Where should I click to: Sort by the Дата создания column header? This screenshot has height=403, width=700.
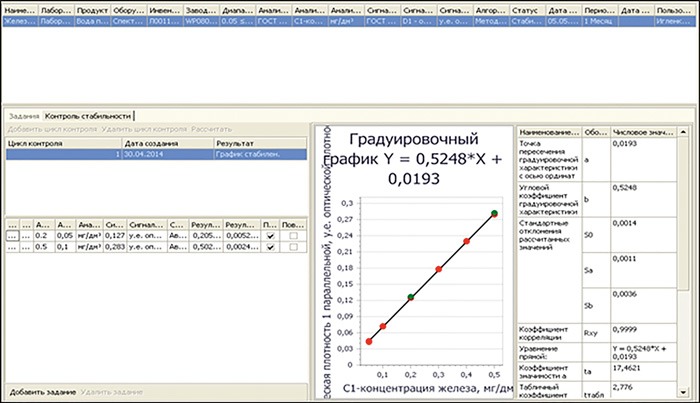(166, 143)
